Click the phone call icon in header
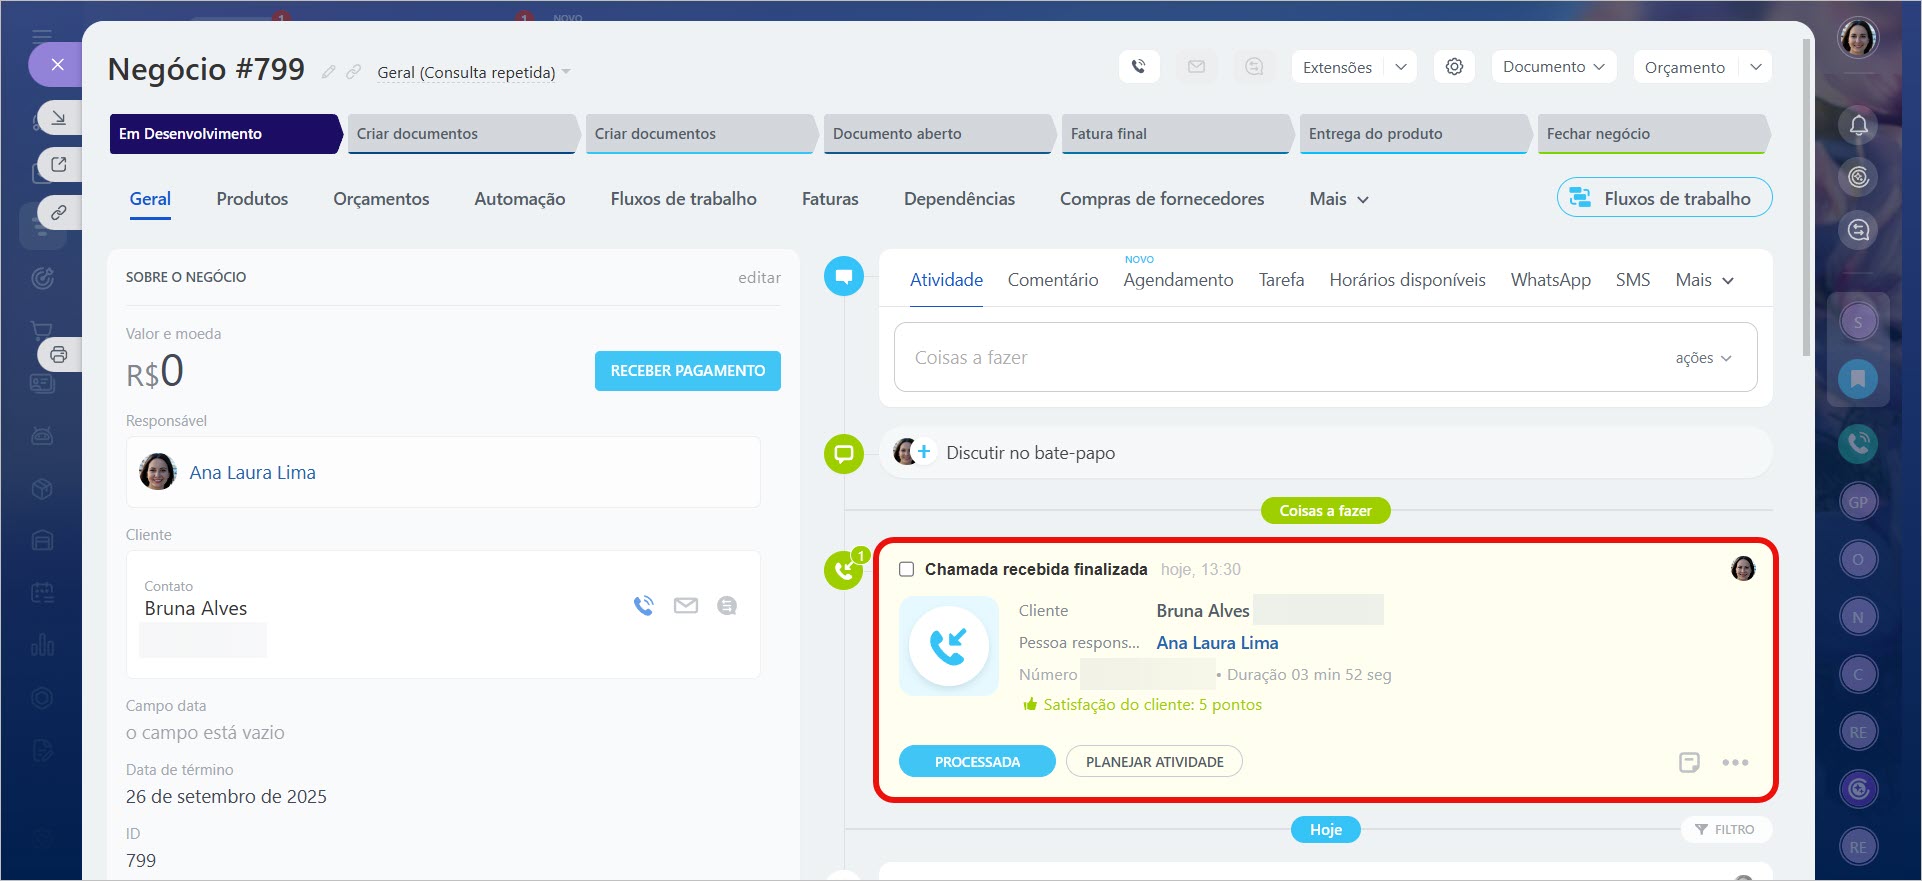Screen dimensions: 1922x881 tap(1138, 67)
